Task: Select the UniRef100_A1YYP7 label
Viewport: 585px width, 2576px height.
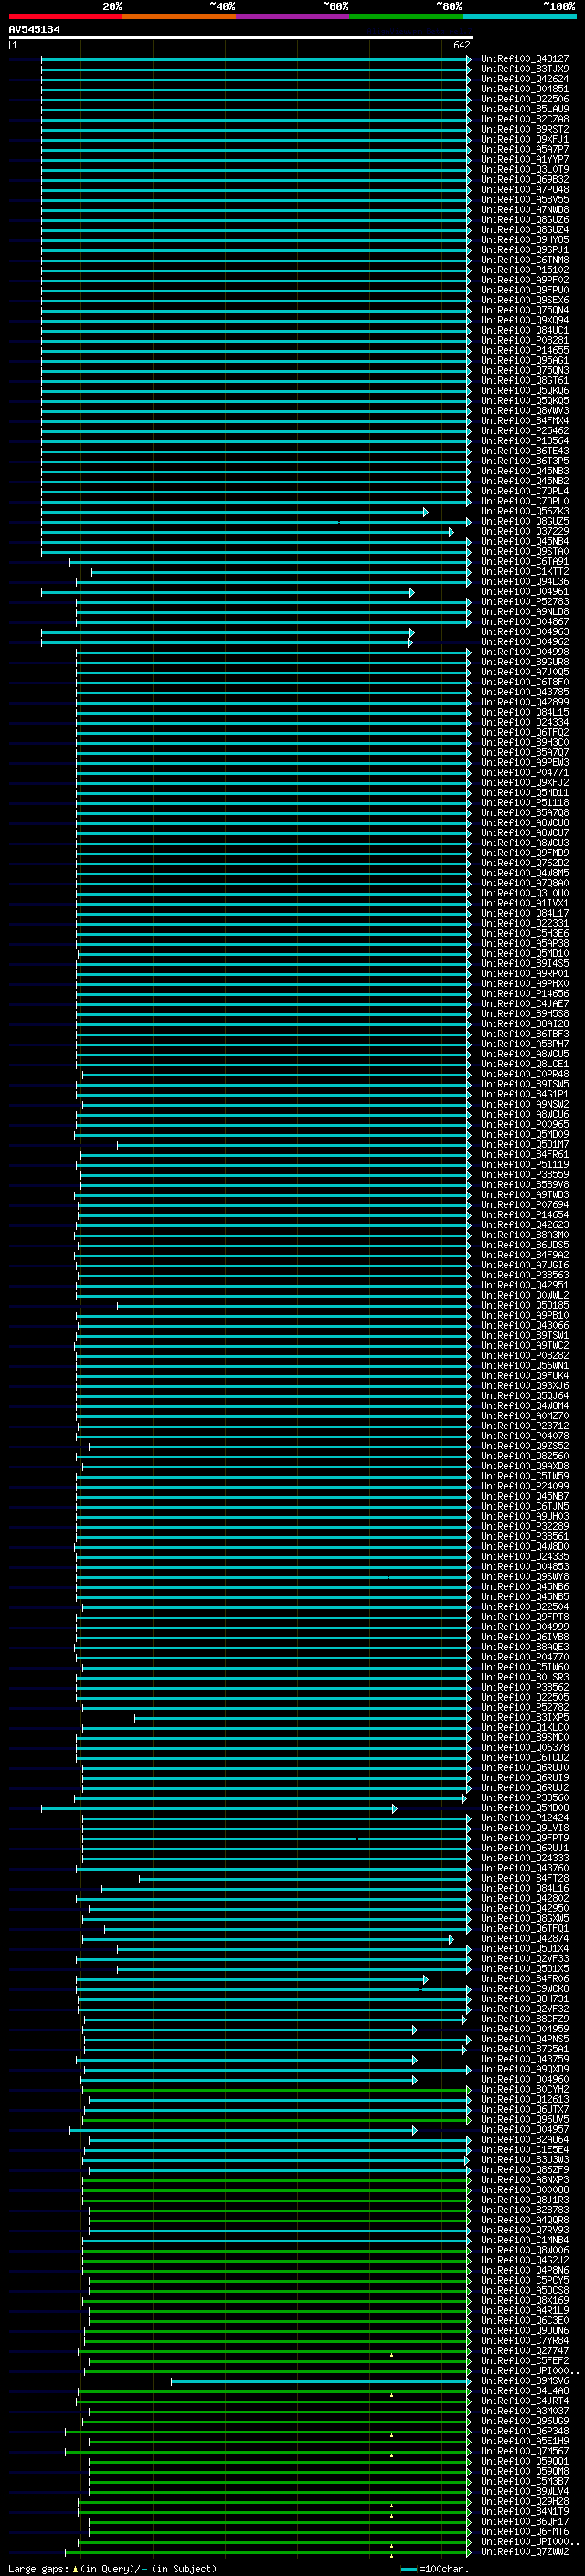Action: pos(525,159)
